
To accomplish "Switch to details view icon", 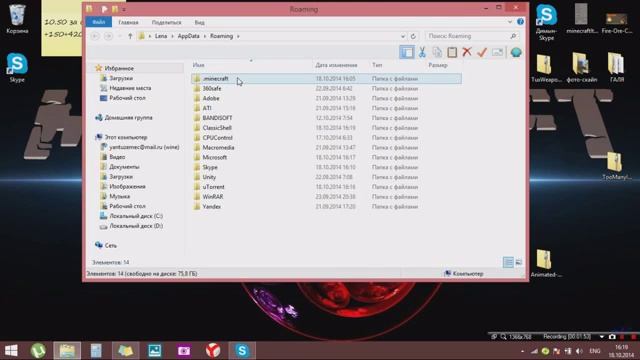I will (x=508, y=262).
